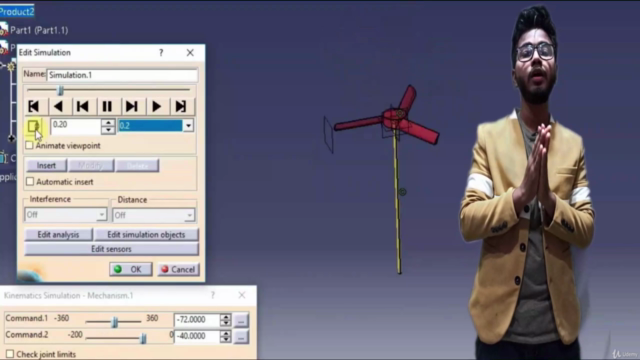Increase Command.1 value

pyautogui.click(x=225, y=316)
